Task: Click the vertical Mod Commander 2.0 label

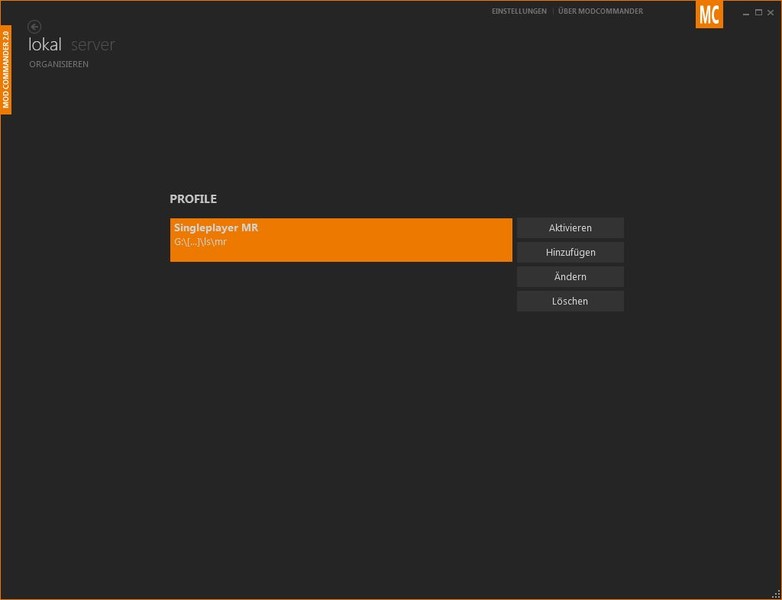Action: click(6, 70)
